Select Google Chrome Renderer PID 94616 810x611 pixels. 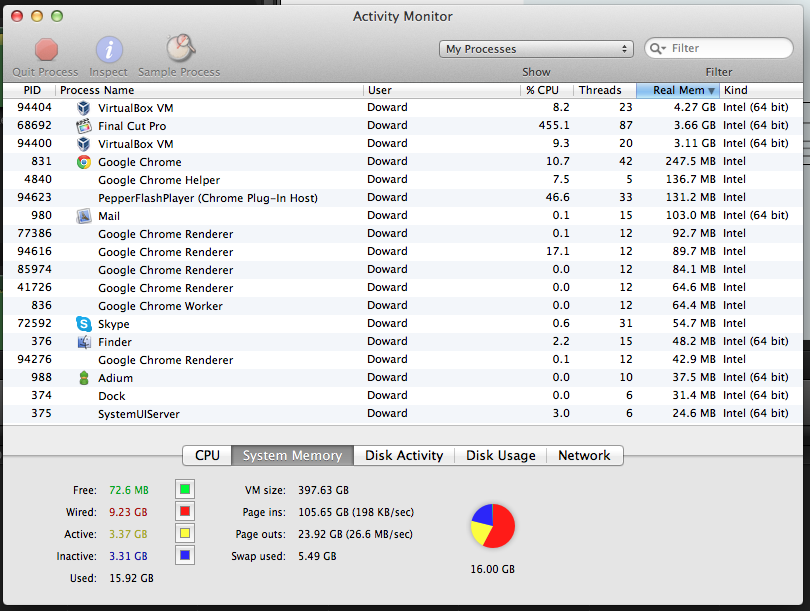pos(403,252)
